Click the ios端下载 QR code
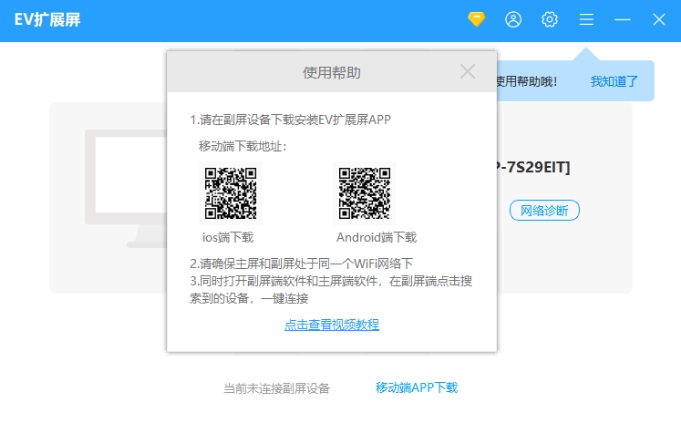 pos(231,193)
